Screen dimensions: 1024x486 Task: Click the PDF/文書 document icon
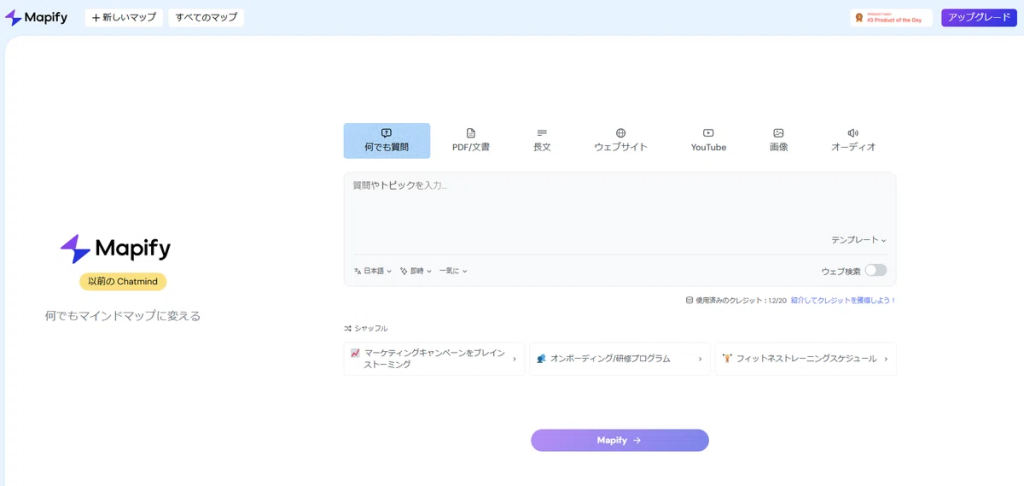tap(471, 133)
